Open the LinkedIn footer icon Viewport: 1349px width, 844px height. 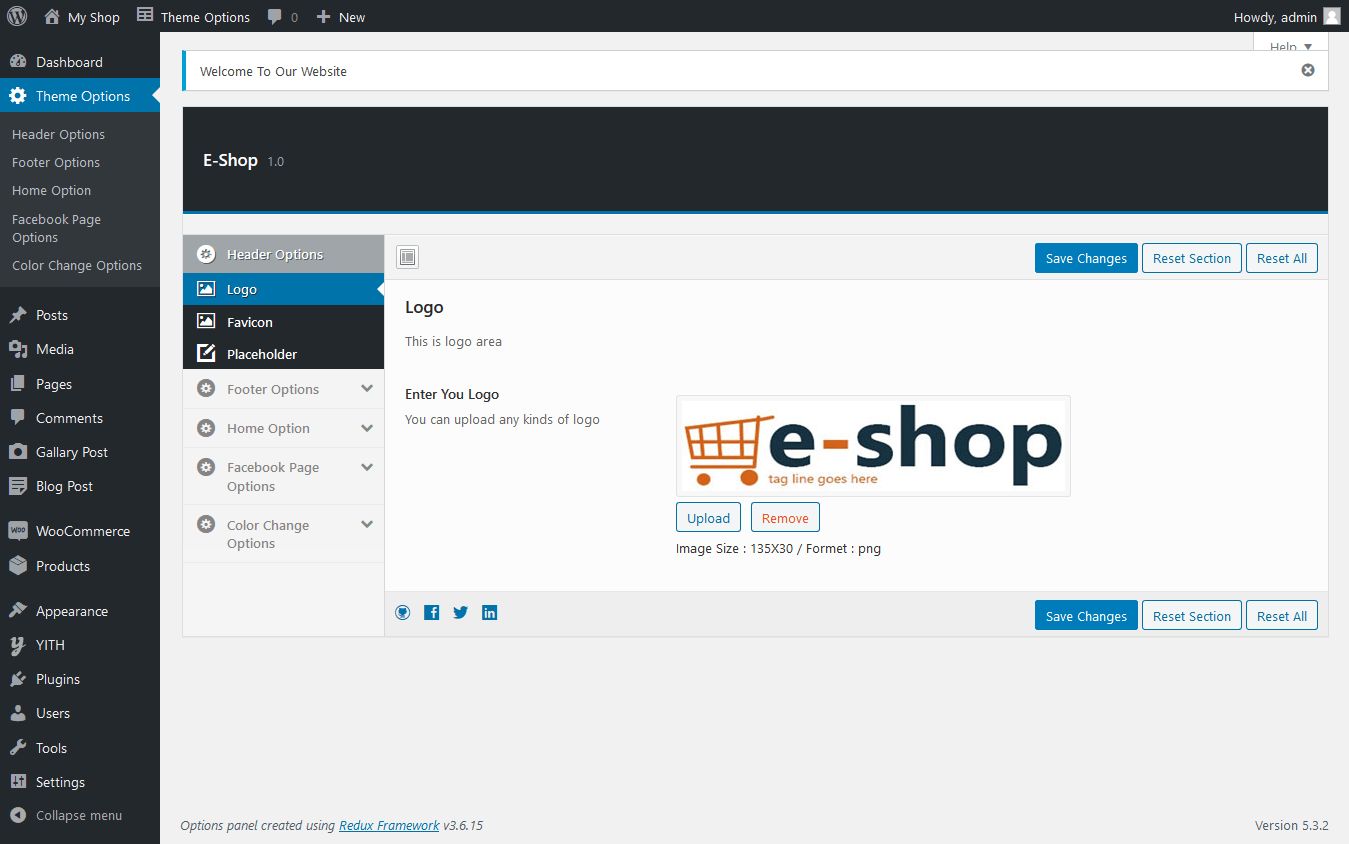click(490, 612)
